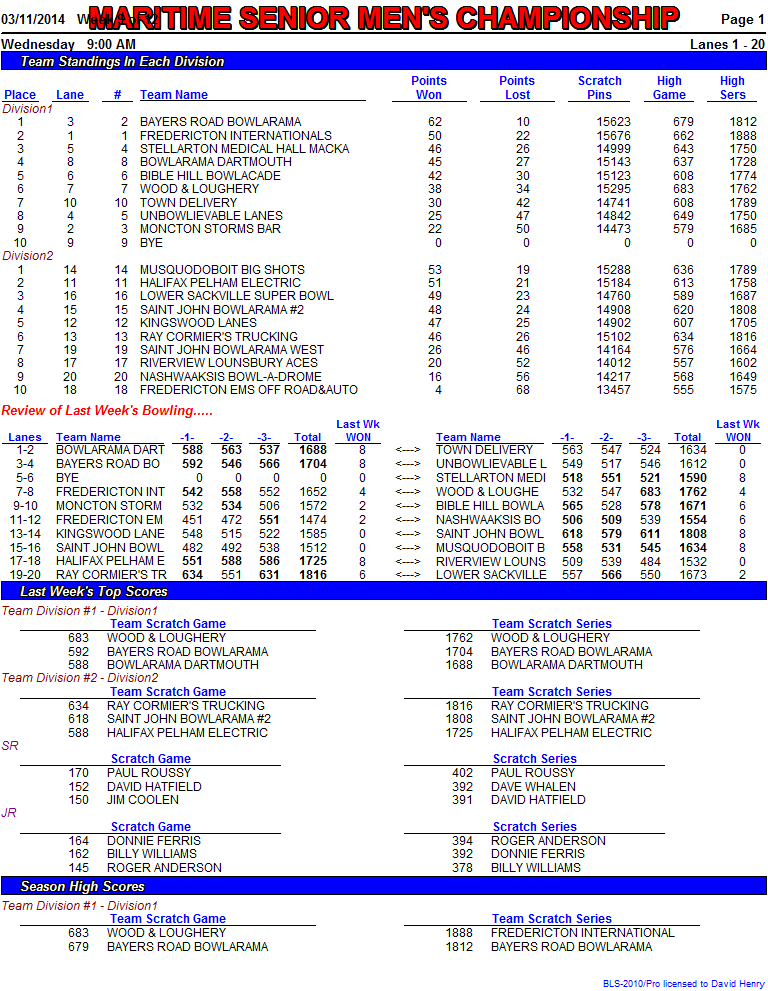Select the Scratch Pins column header
This screenshot has height=991, width=768.
click(599, 88)
